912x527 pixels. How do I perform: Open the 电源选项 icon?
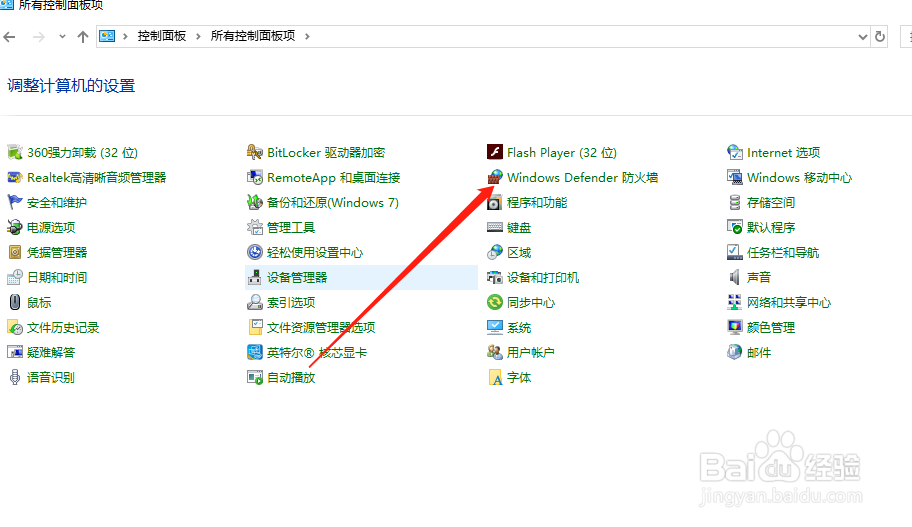pyautogui.click(x=15, y=227)
